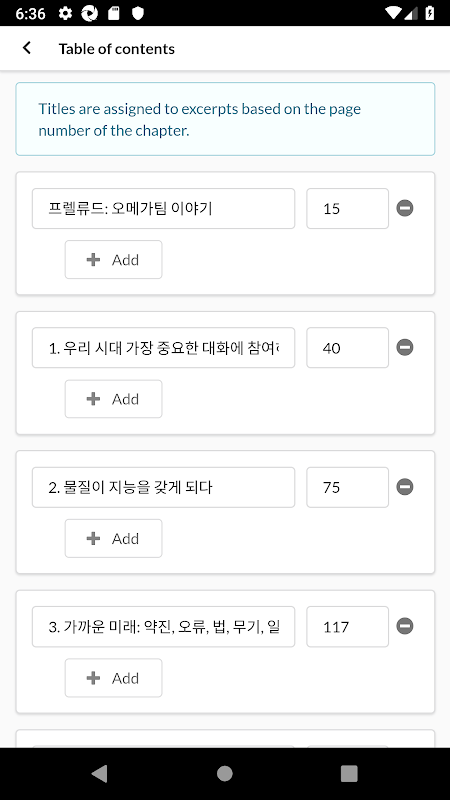Image resolution: width=450 pixels, height=800 pixels.
Task: Edit the chapter 1 title field
Action: coord(163,348)
